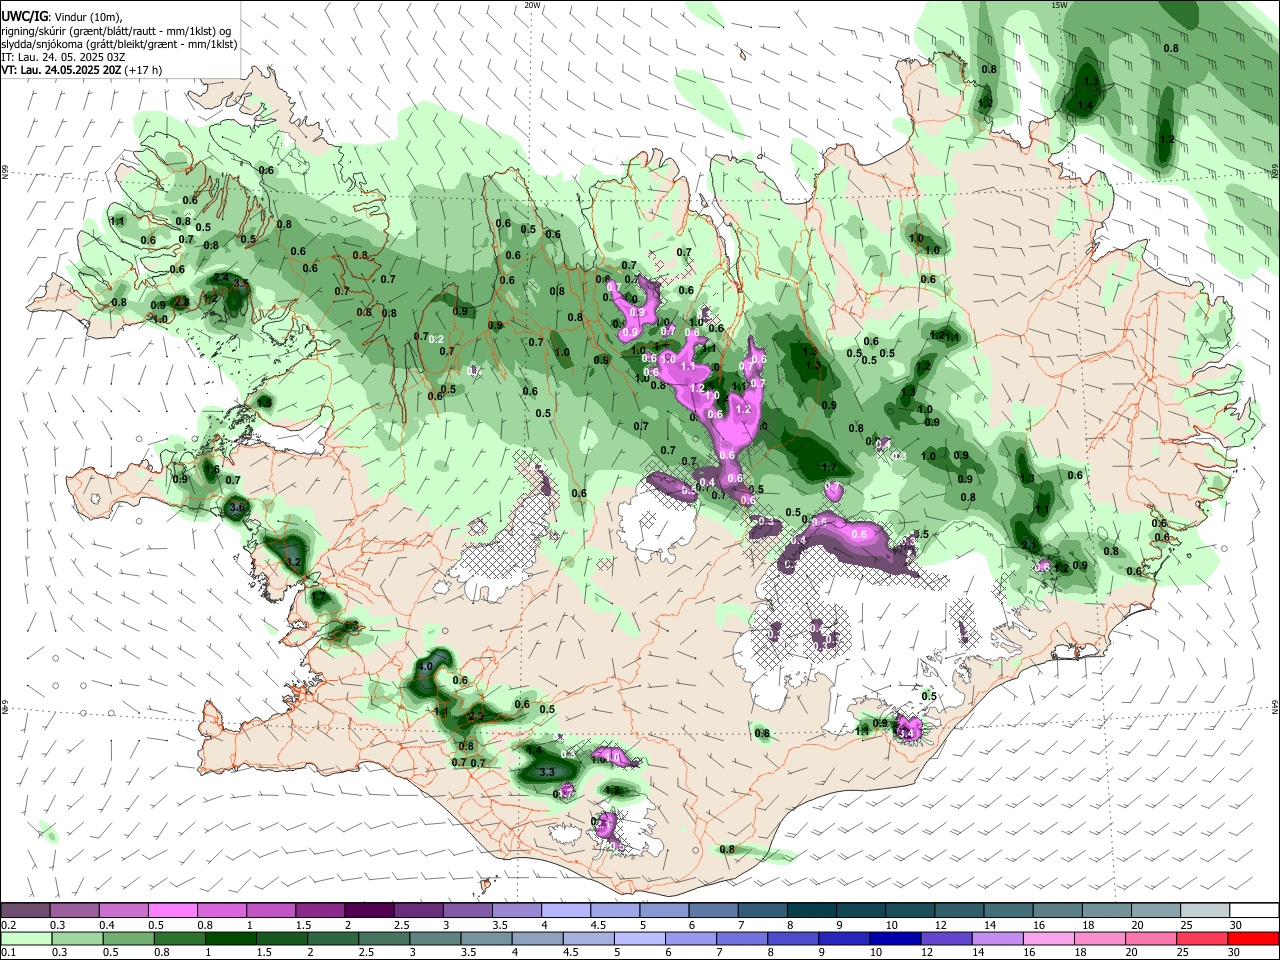Click the '20W' longitude label

click(532, 5)
